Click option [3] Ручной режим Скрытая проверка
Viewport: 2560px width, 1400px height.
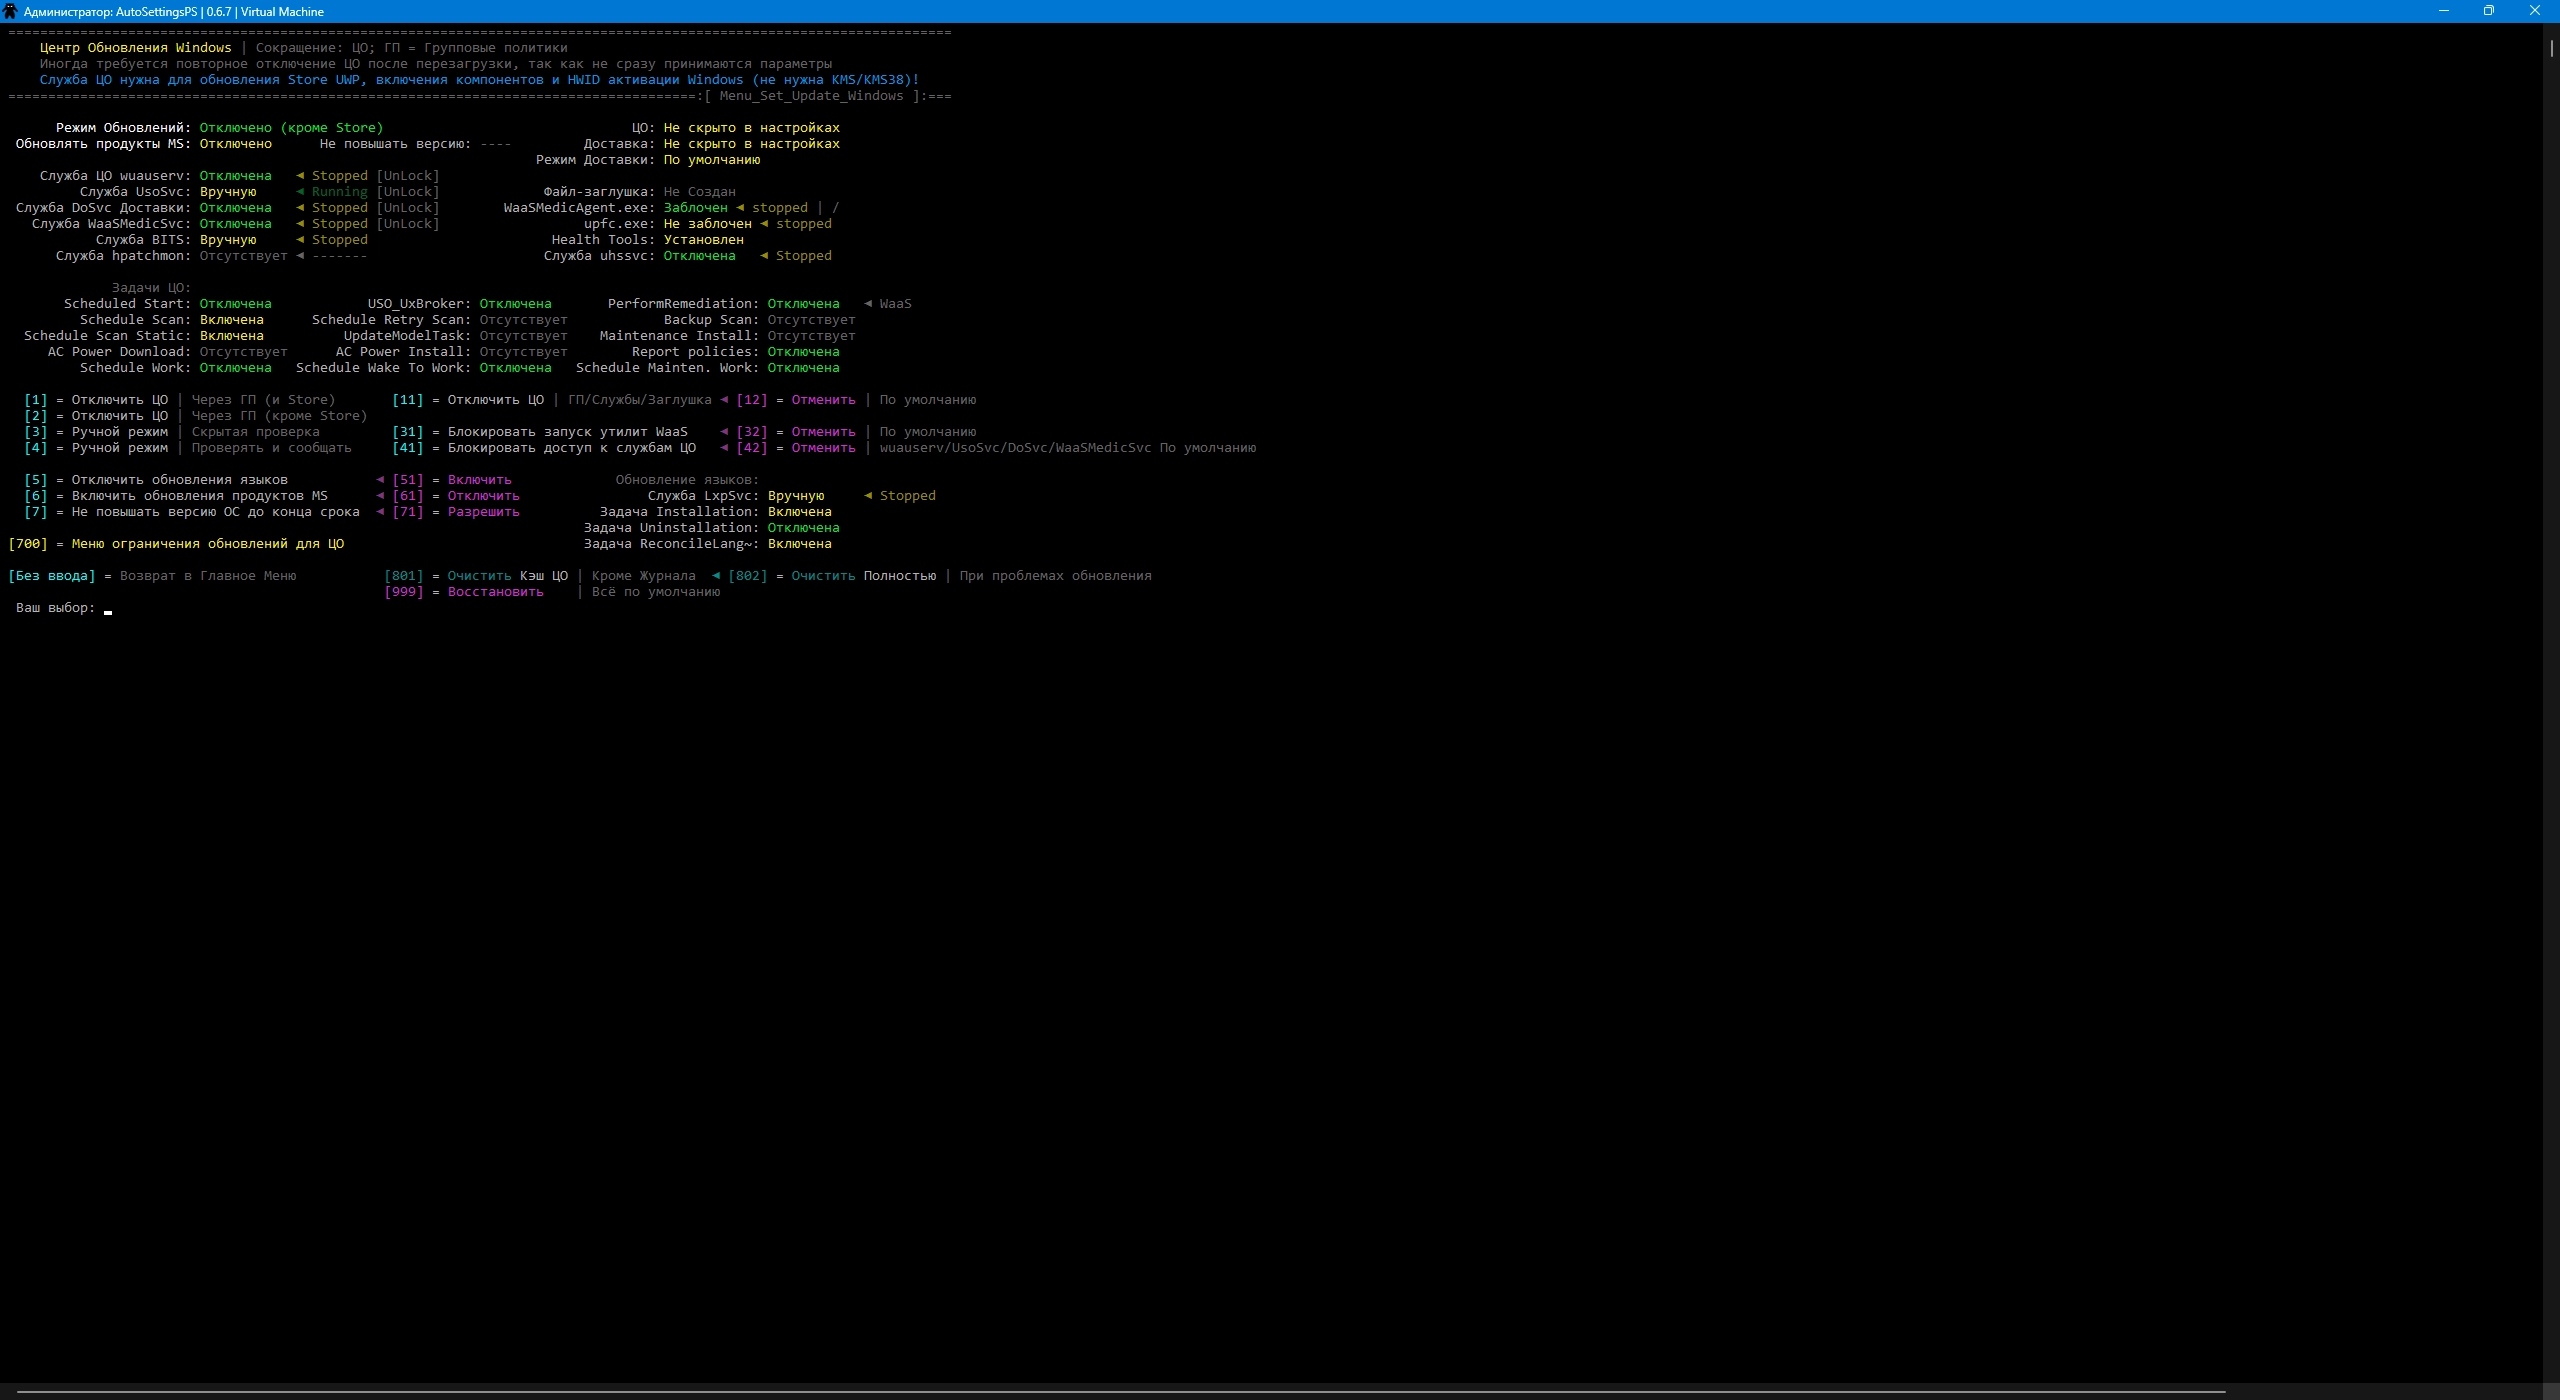pos(172,432)
